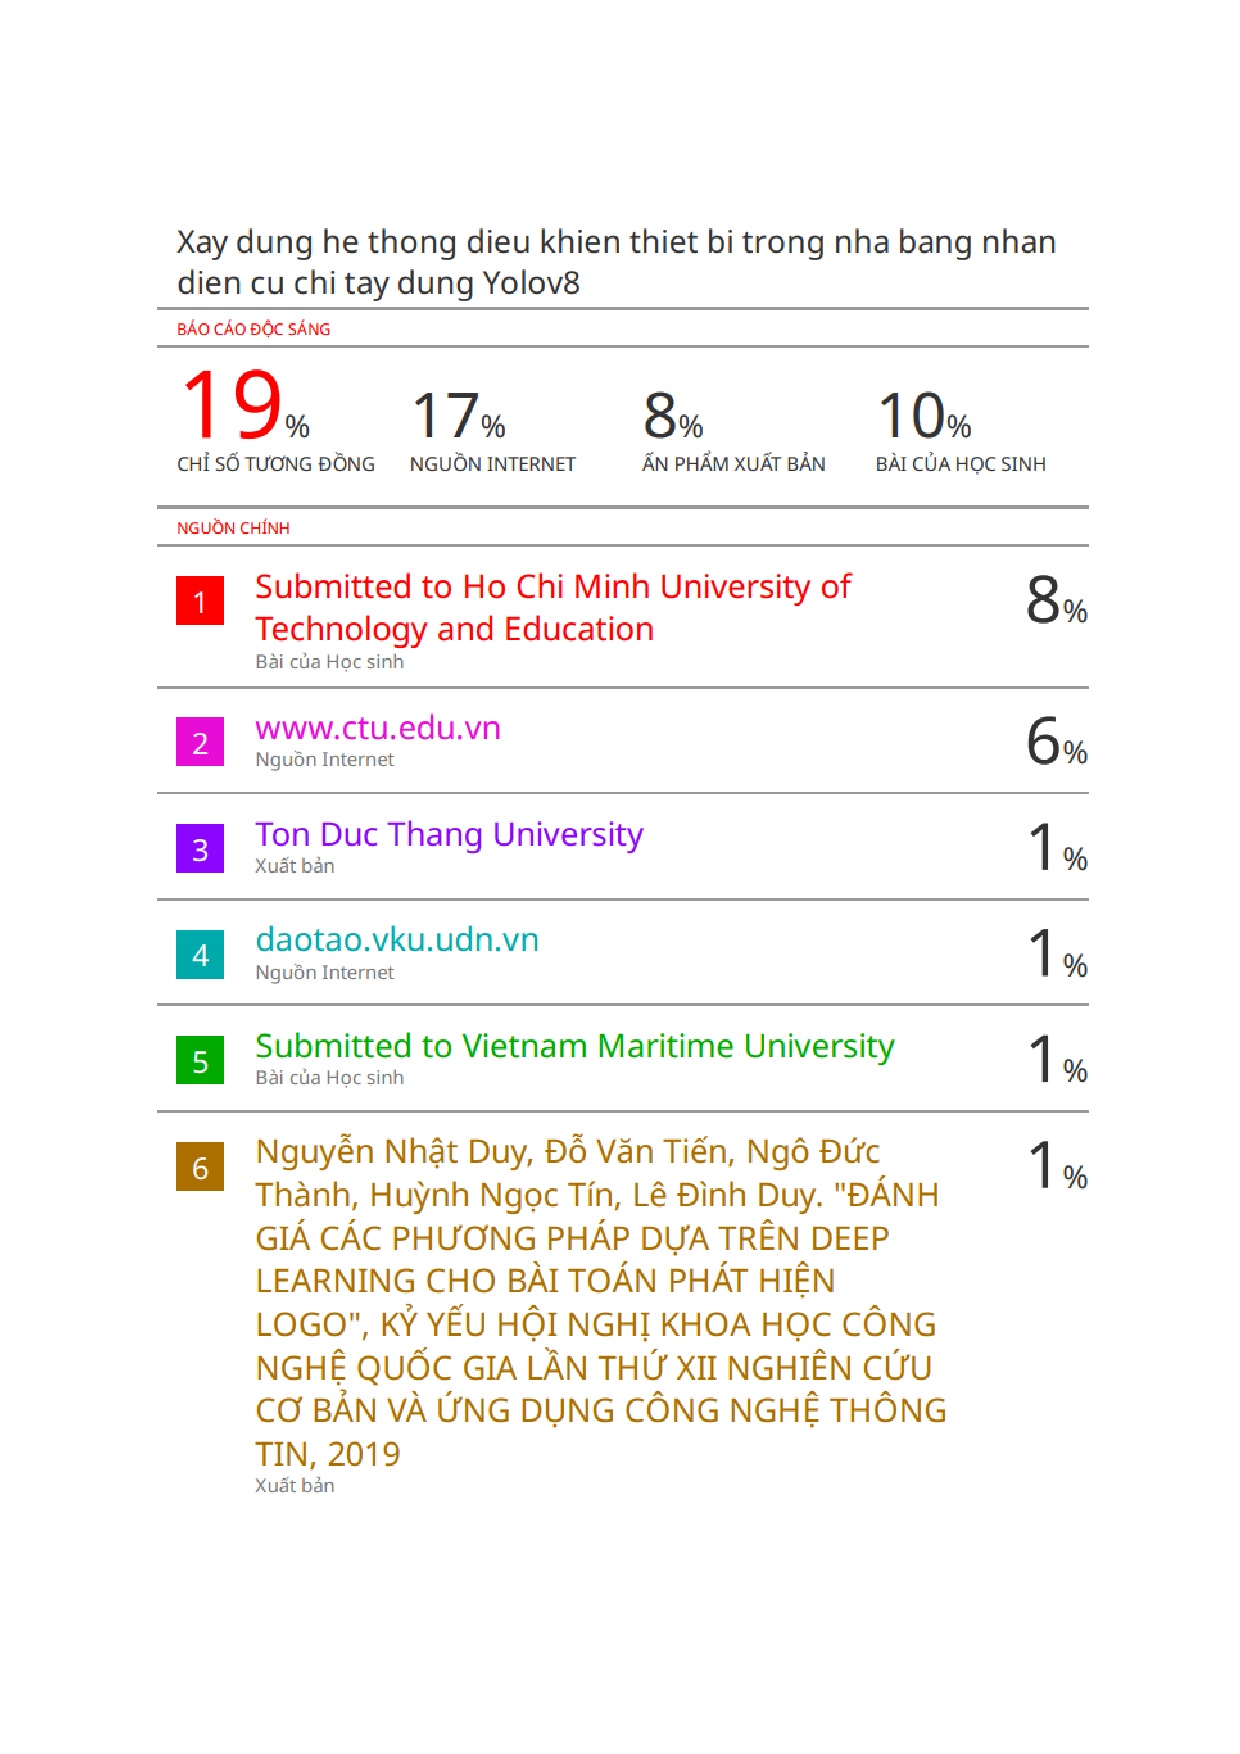Image resolution: width=1240 pixels, height=1754 pixels.
Task: Click the Báo cáo độc sáng heading
Action: (x=253, y=329)
